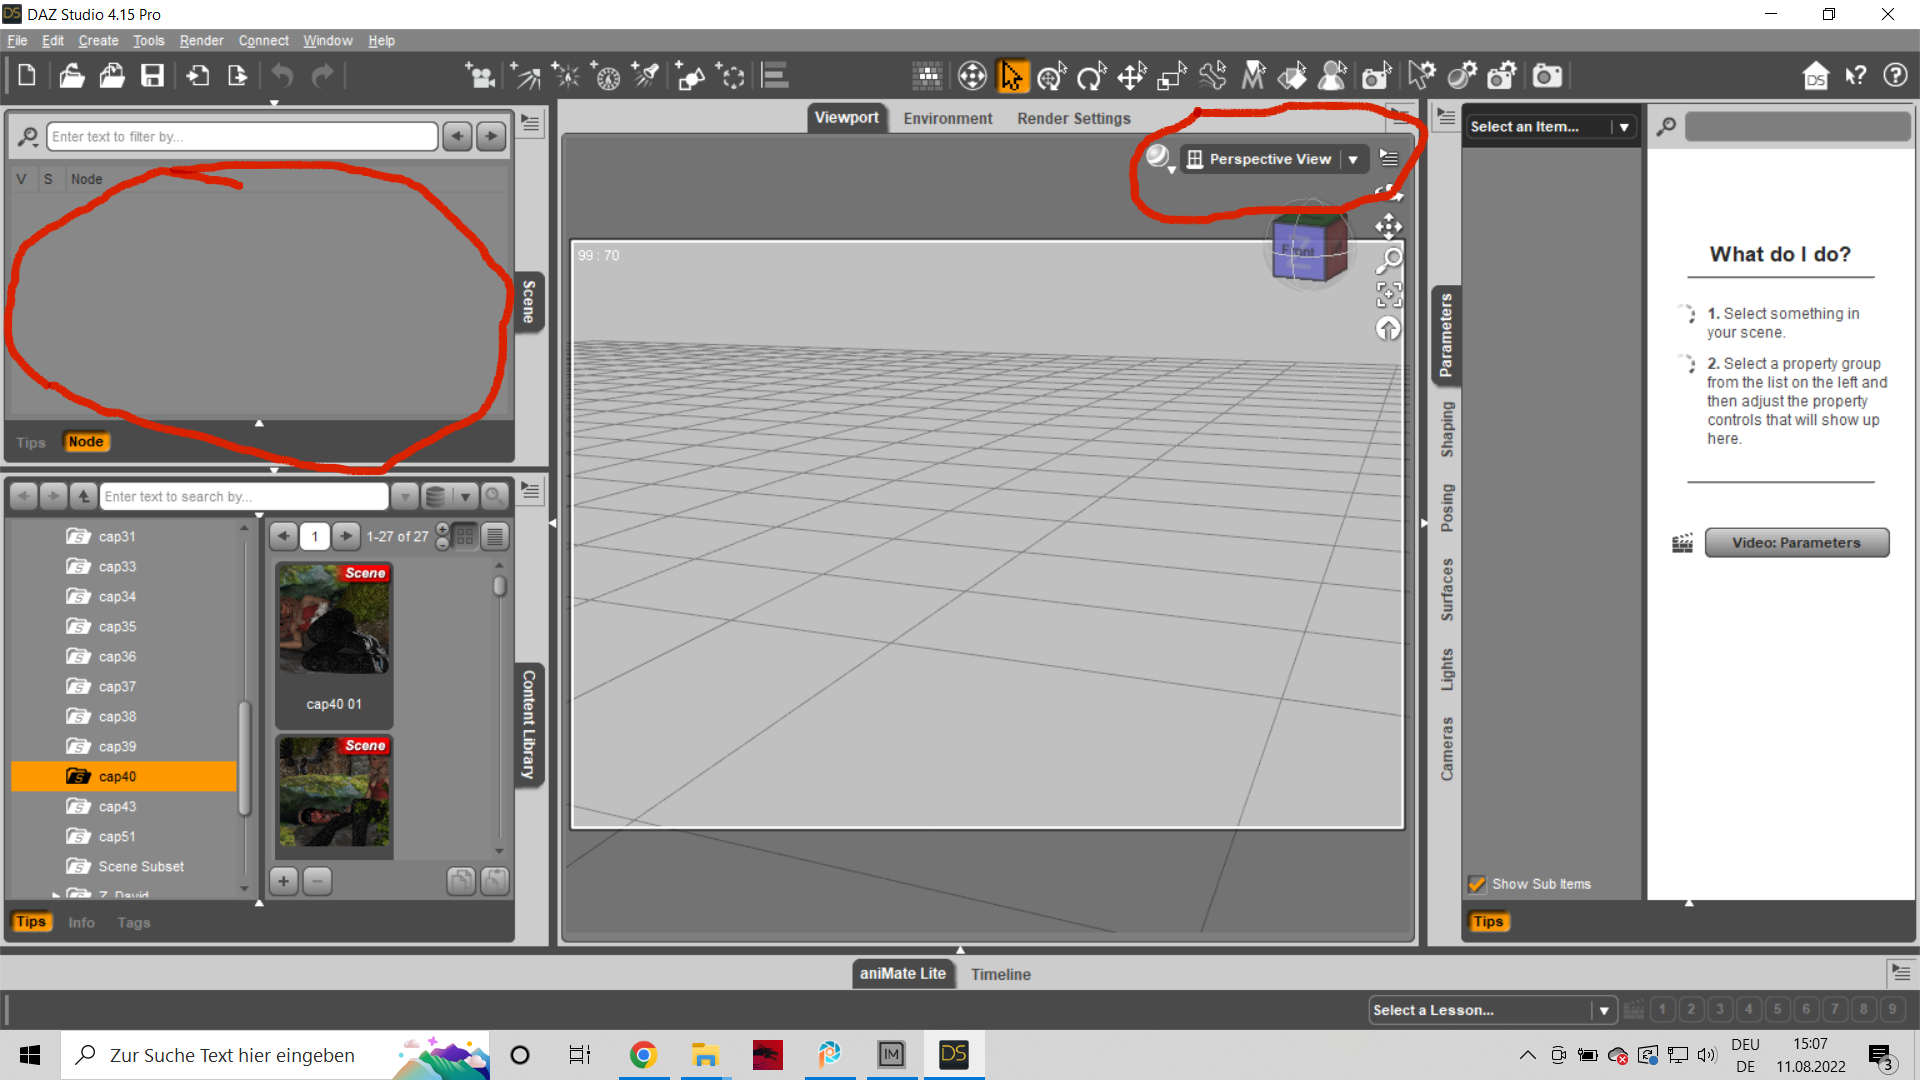Select the Rotate tool in toolbar
Screen dimensions: 1920x1080
point(1091,76)
